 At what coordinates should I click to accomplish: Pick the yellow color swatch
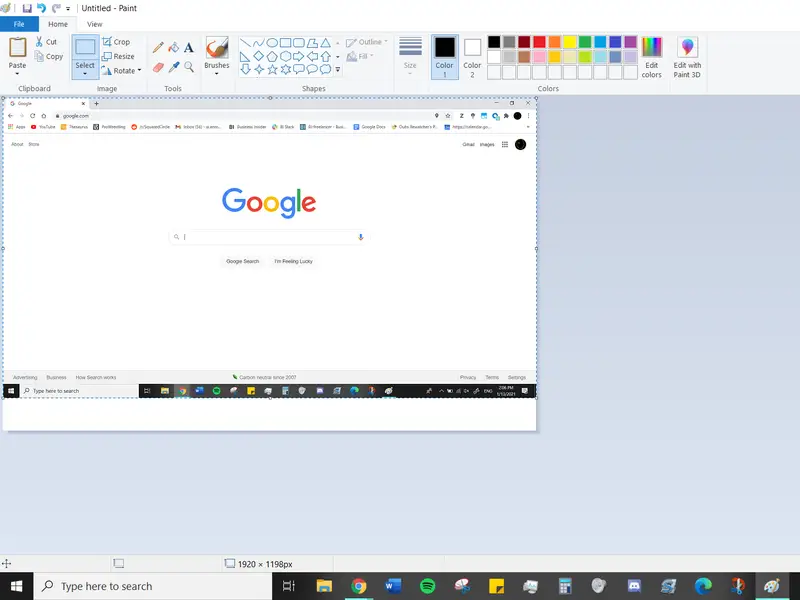click(570, 42)
